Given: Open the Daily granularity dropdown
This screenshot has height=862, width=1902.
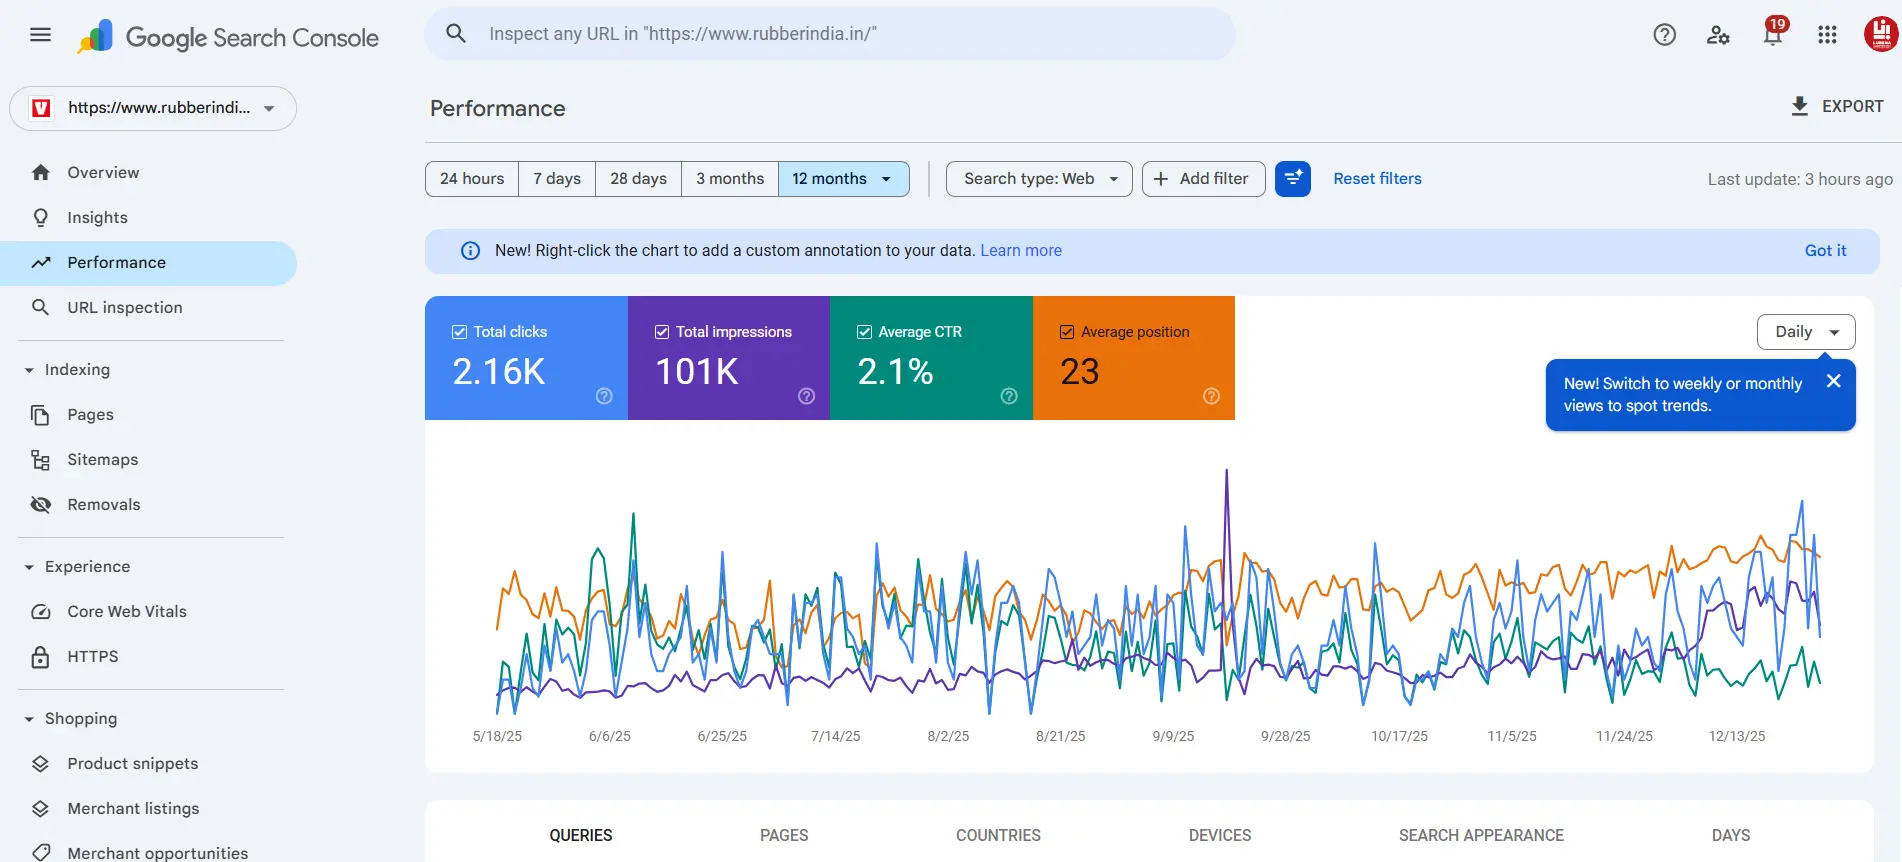Looking at the screenshot, I should (x=1805, y=332).
